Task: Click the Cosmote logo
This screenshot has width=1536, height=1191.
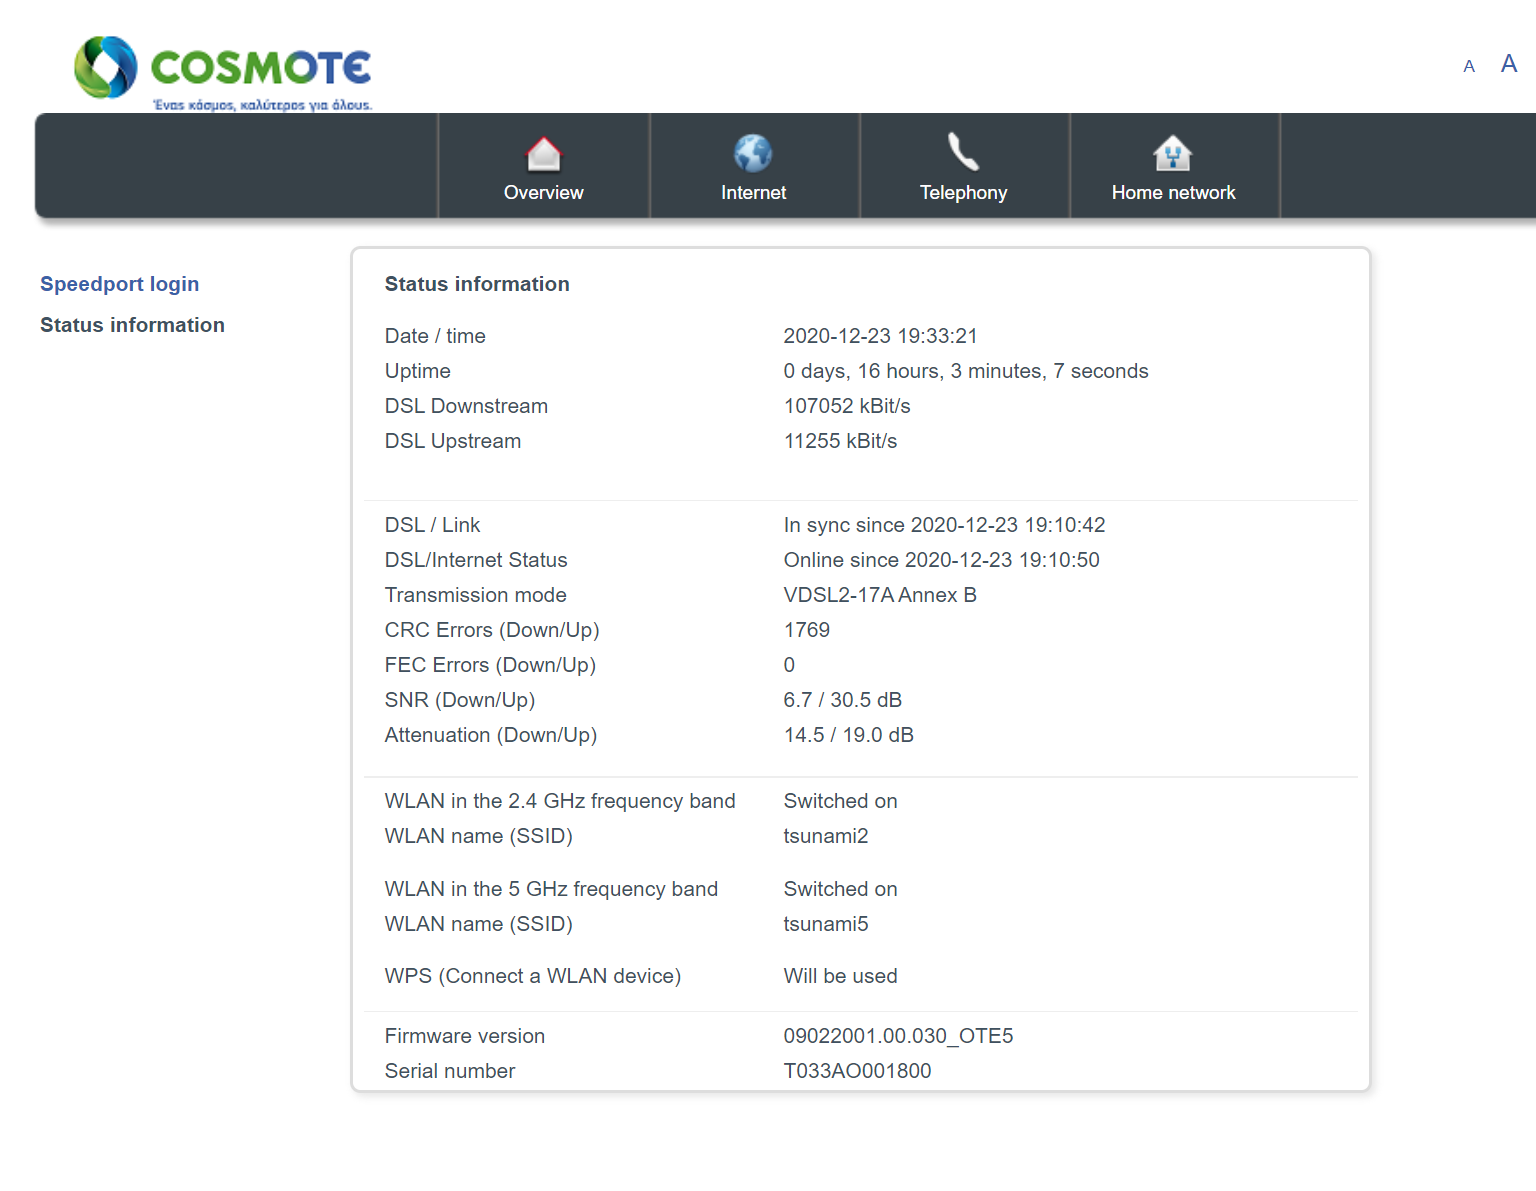Action: 223,73
